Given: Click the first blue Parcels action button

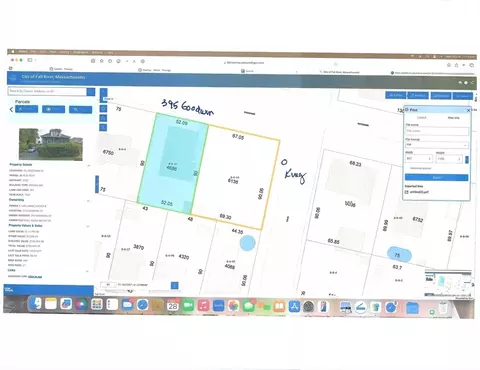Looking at the screenshot, I should point(26,109).
